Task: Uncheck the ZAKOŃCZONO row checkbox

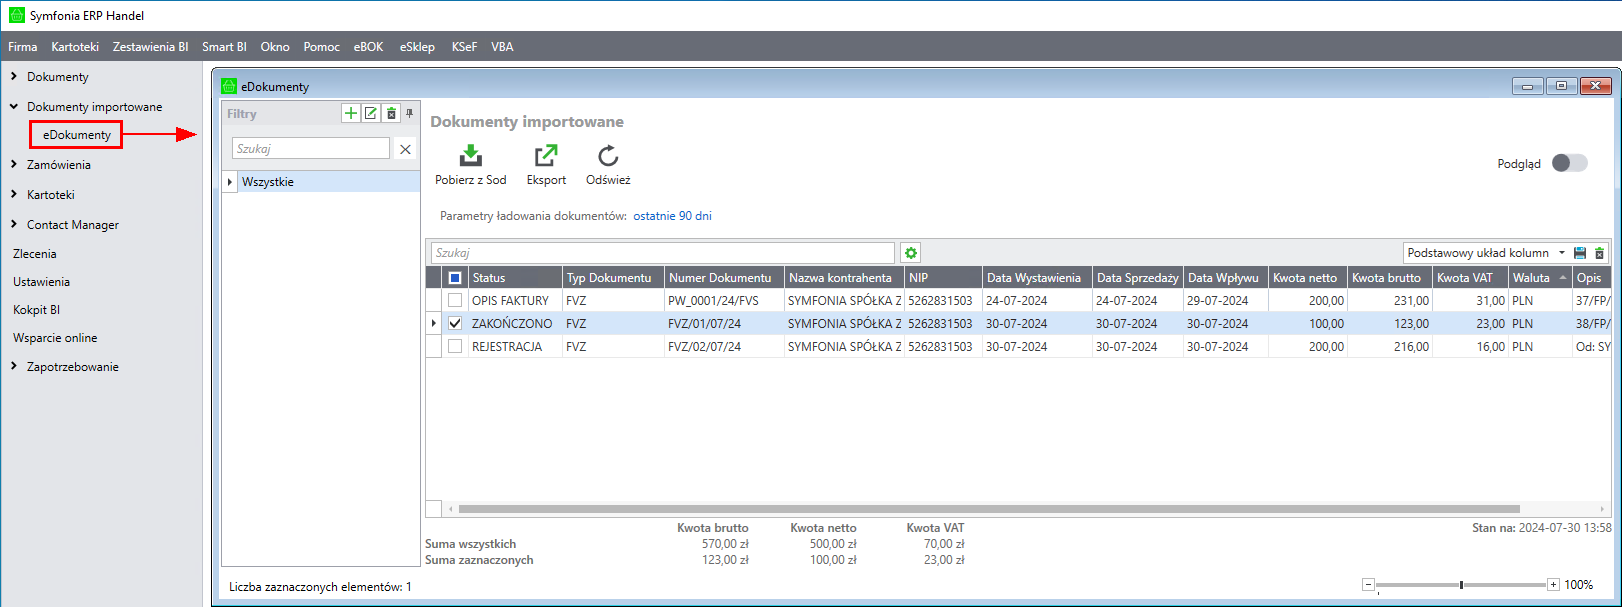Action: [x=455, y=323]
